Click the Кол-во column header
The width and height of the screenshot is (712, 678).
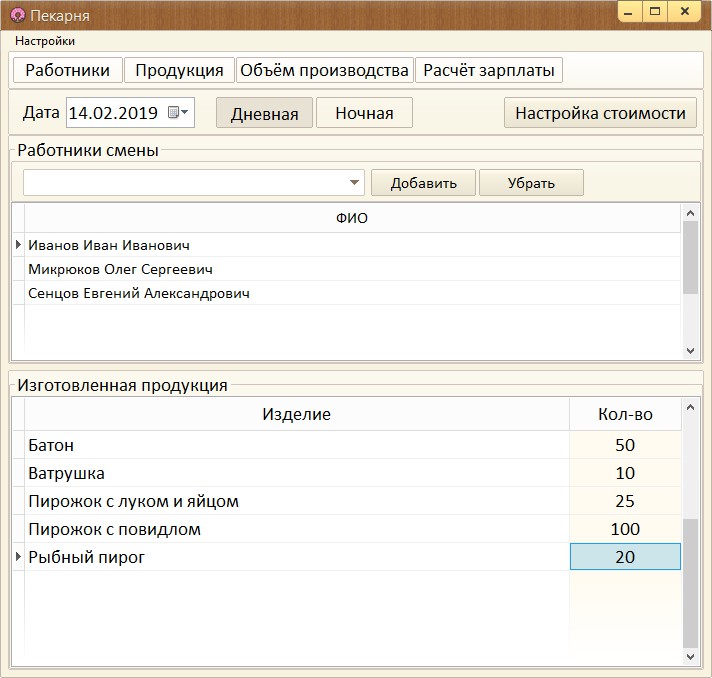click(625, 414)
